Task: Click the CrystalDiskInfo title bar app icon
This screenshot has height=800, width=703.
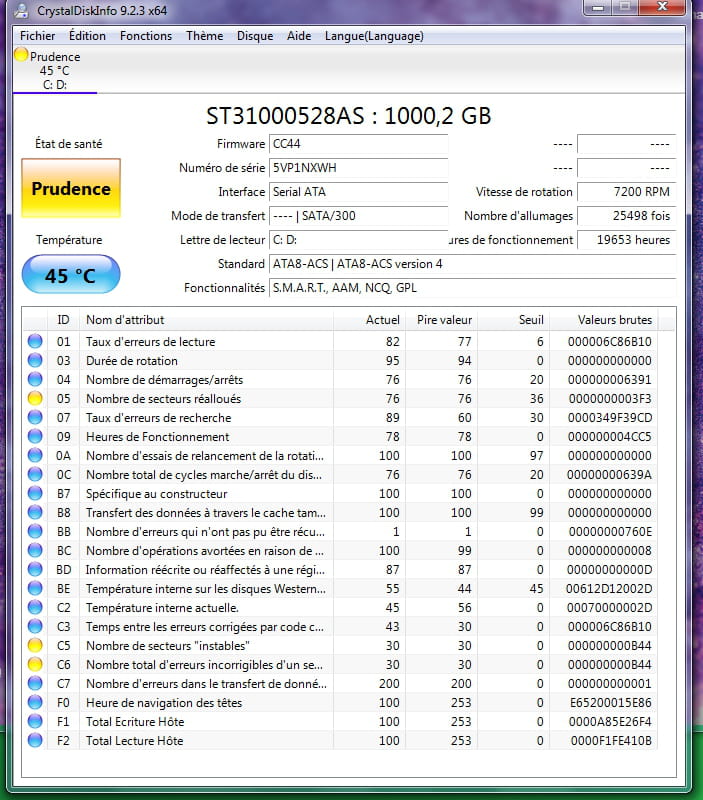Action: pos(21,10)
